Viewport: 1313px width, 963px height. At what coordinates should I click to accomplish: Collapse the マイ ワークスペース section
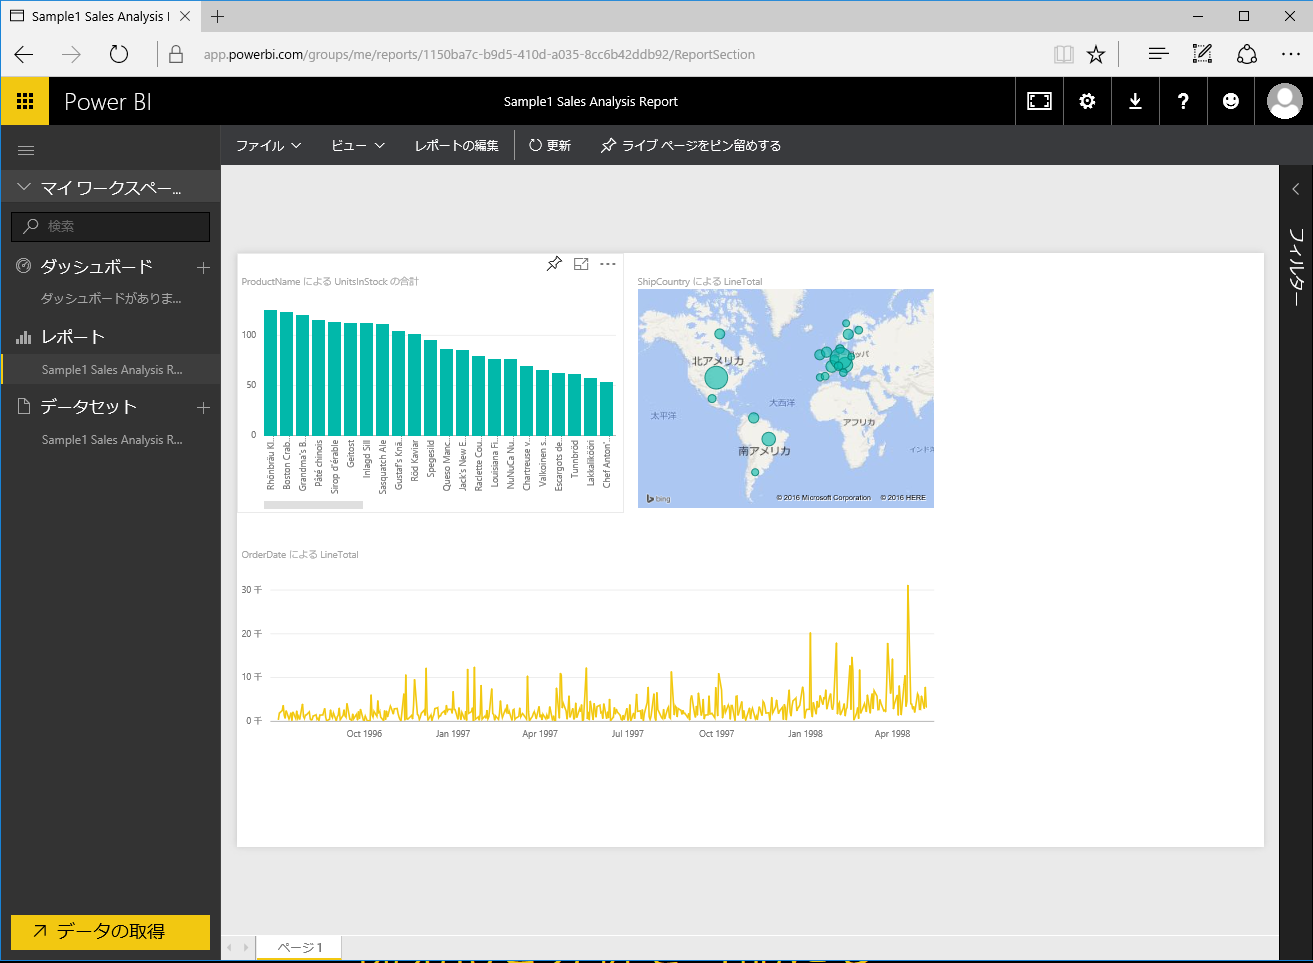24,187
